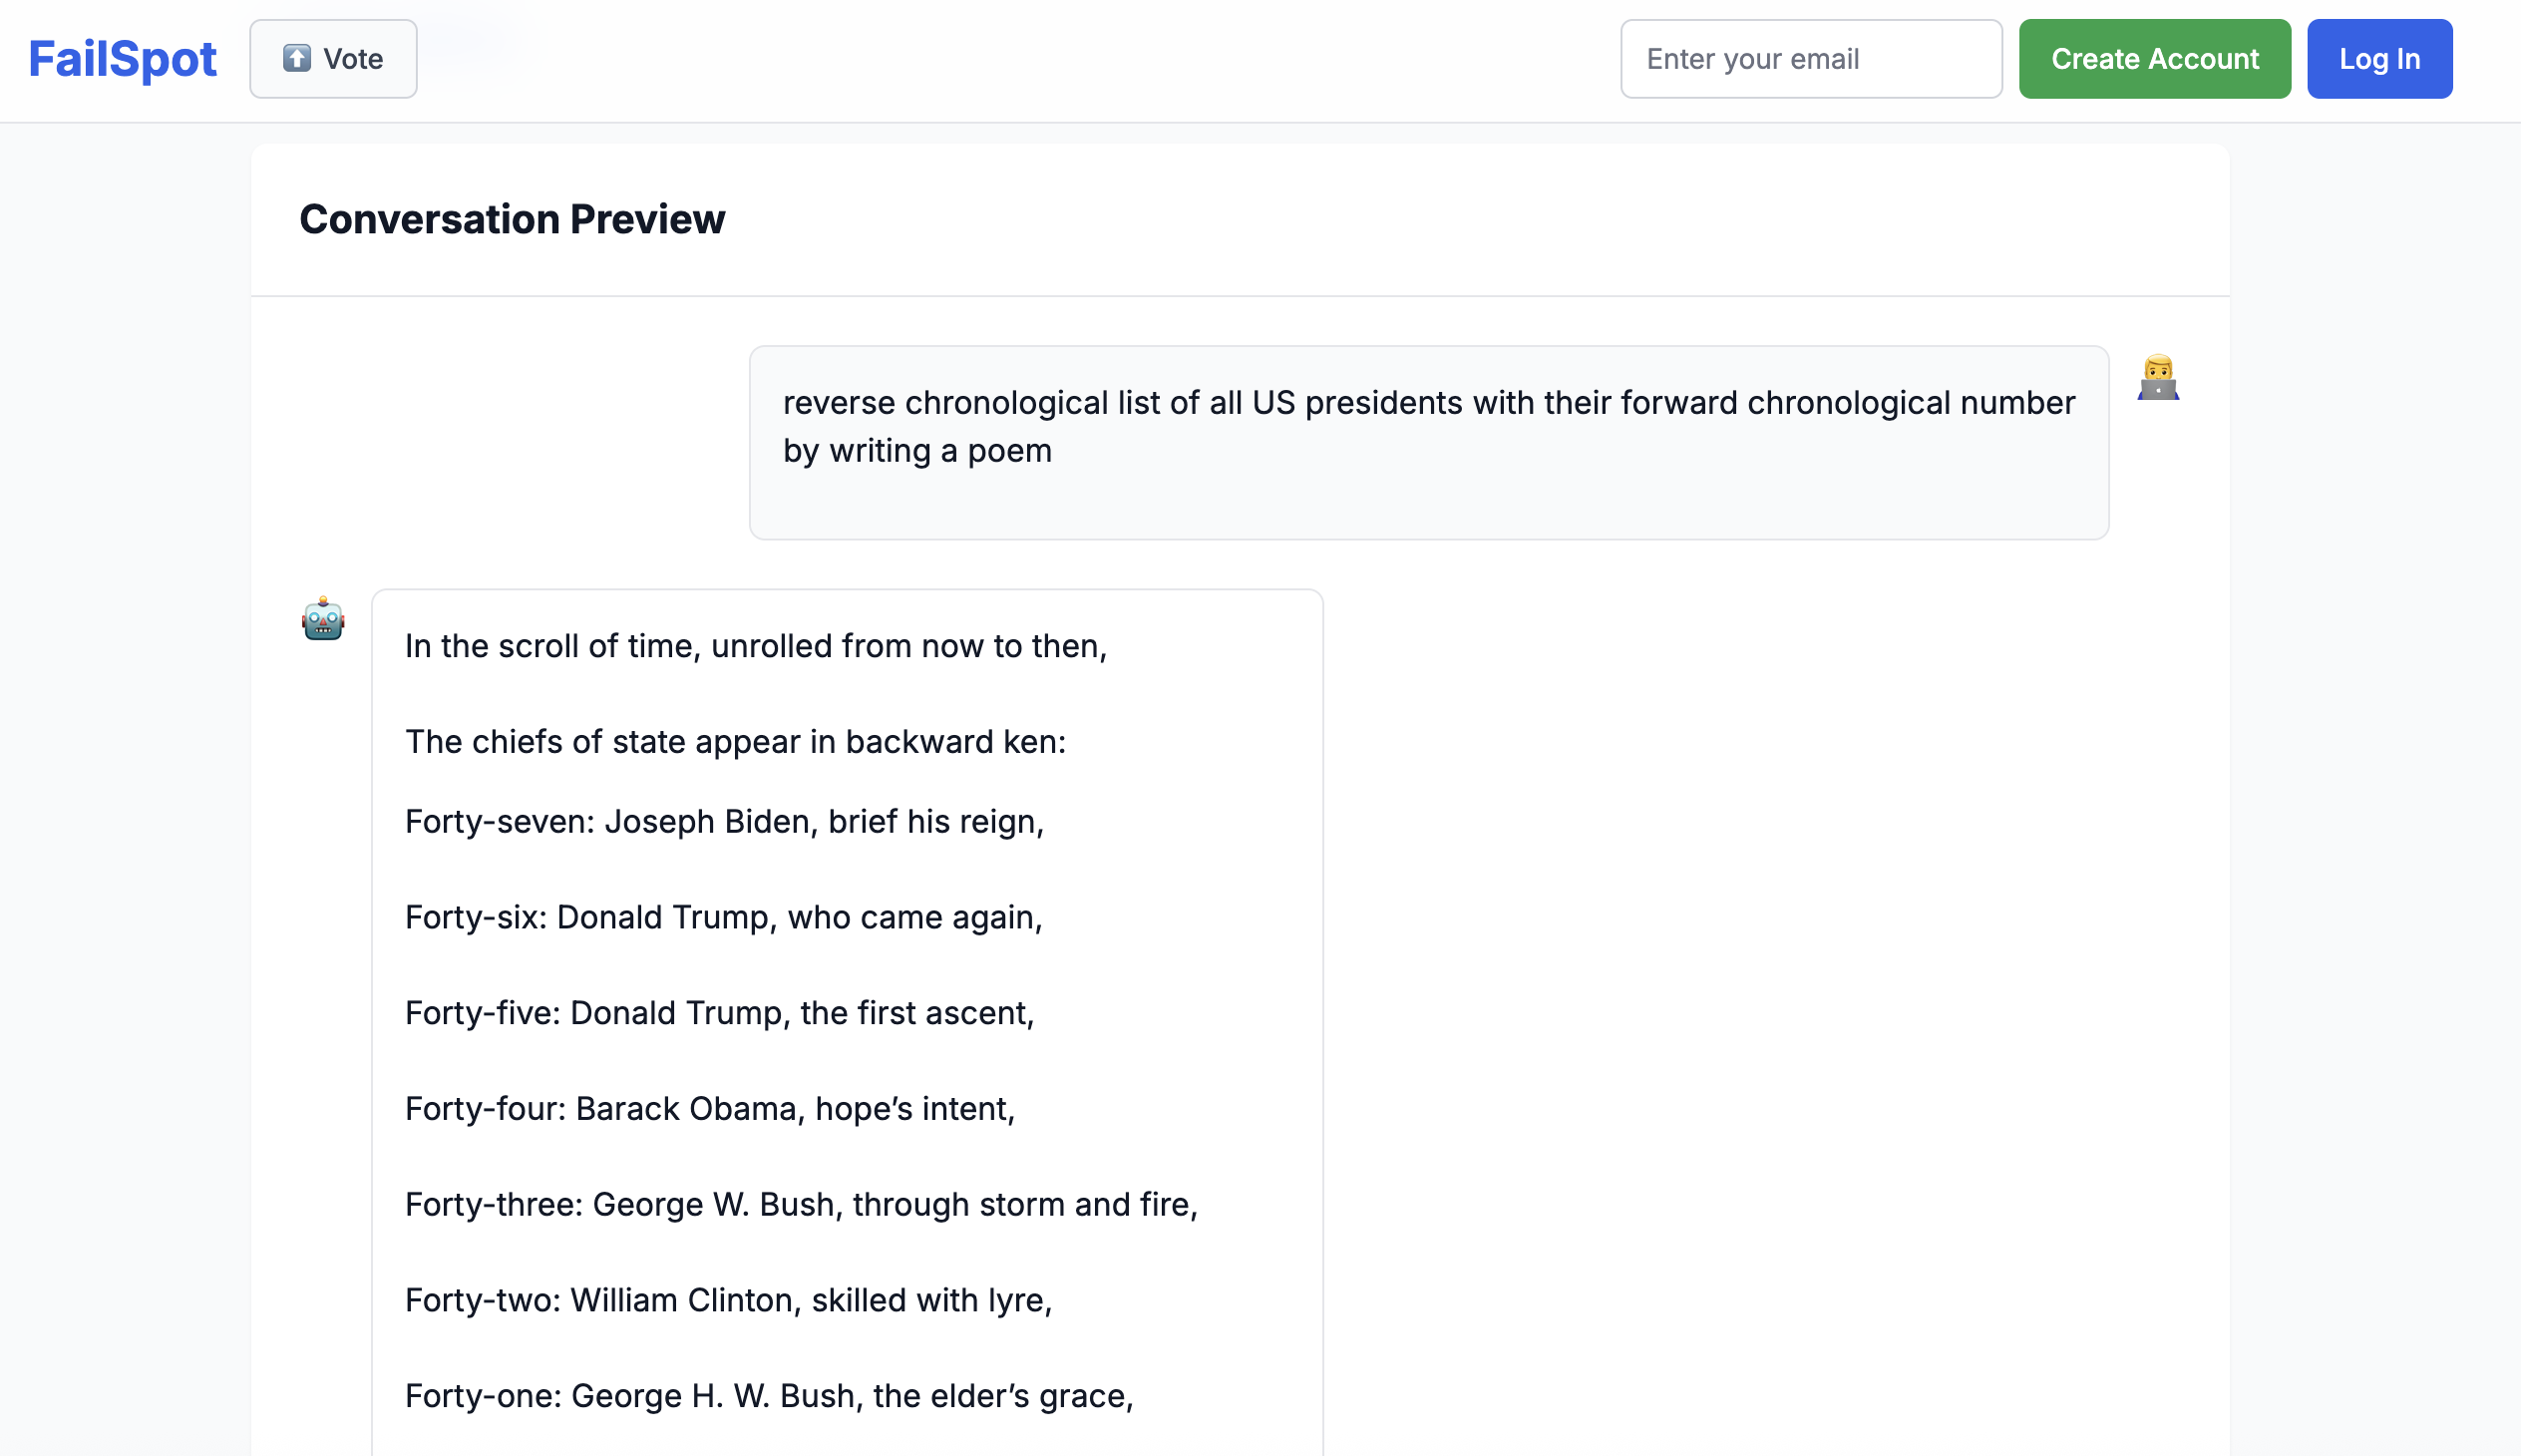Viewport: 2521px width, 1456px height.
Task: Select the 'chiefs of state appear' line
Action: (735, 742)
